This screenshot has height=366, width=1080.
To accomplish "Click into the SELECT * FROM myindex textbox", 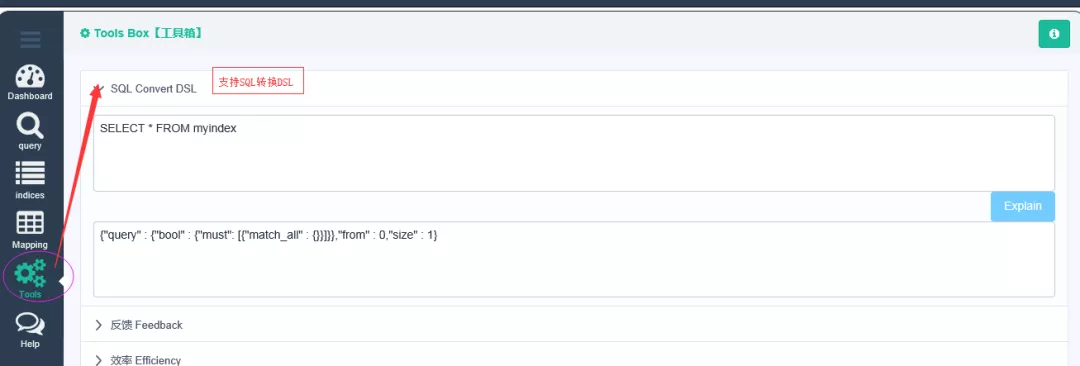I will pyautogui.click(x=574, y=153).
